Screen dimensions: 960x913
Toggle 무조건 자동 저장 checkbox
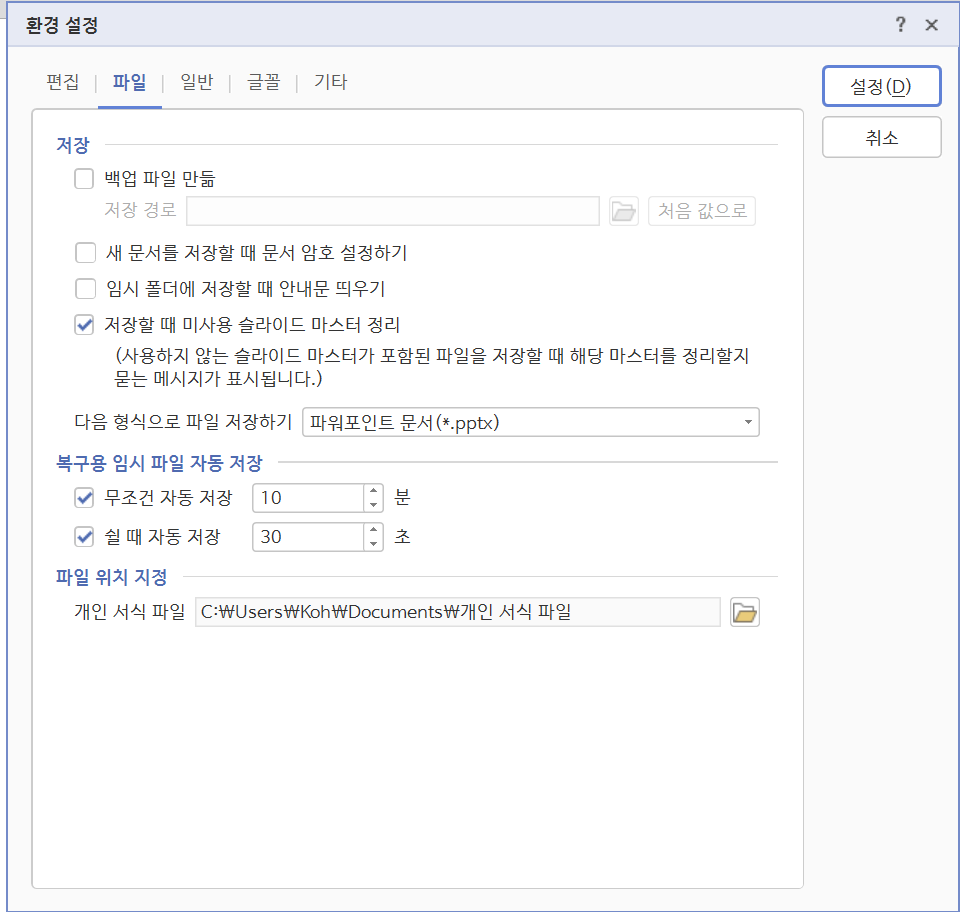[x=84, y=498]
